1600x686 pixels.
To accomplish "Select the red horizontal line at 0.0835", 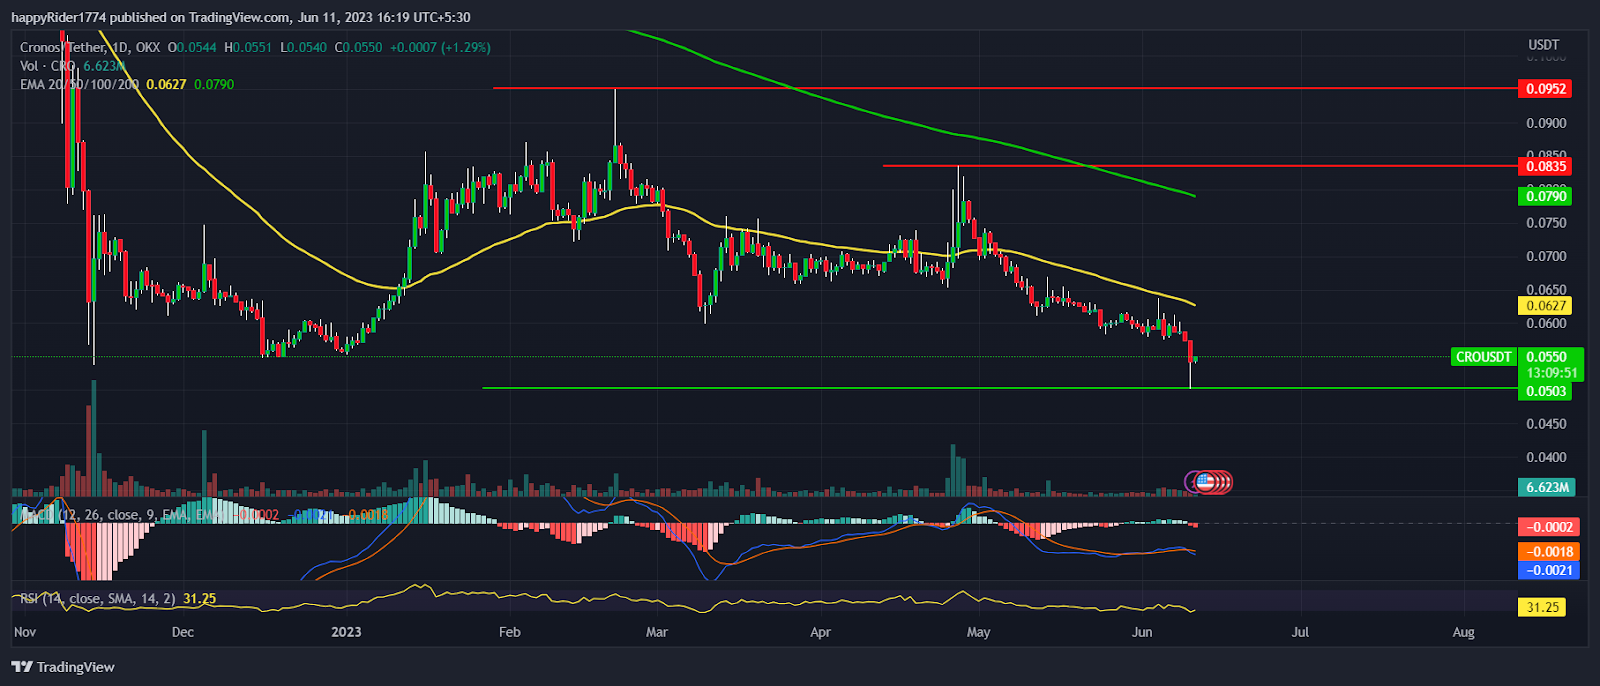I will 1200,166.
